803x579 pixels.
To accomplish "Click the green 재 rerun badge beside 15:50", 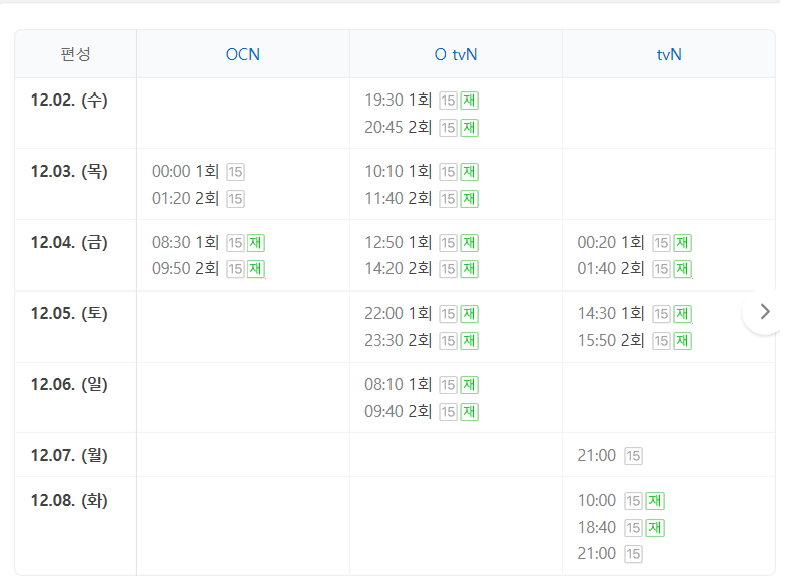I will pyautogui.click(x=682, y=341).
